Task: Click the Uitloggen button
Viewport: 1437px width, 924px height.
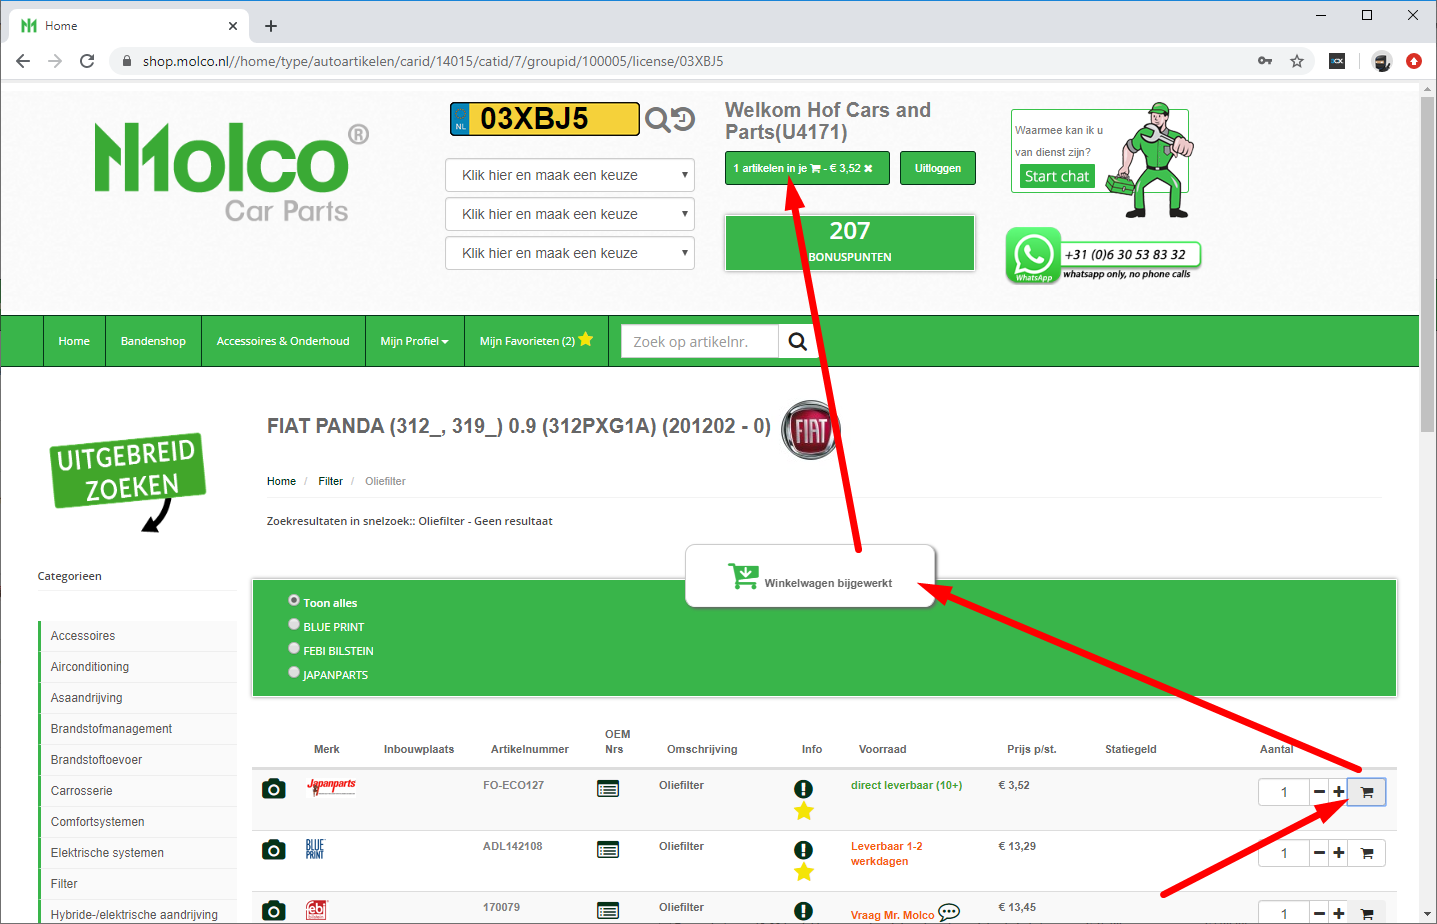Action: tap(938, 168)
